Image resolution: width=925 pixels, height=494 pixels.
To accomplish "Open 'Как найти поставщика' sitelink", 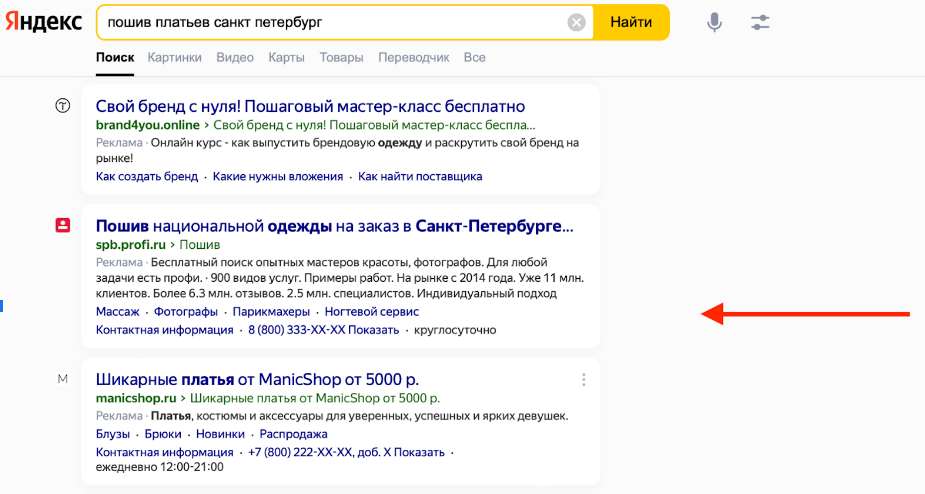I will pyautogui.click(x=420, y=176).
